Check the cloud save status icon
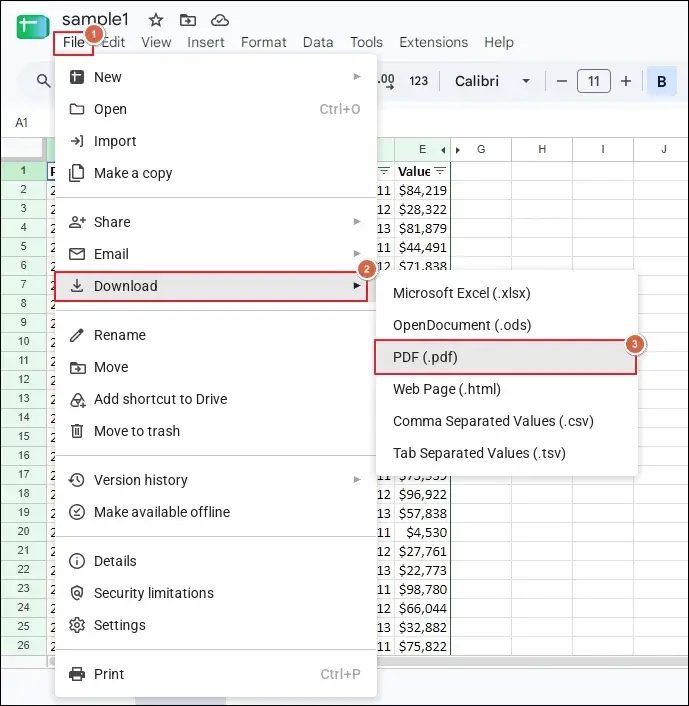689x706 pixels. click(x=220, y=20)
